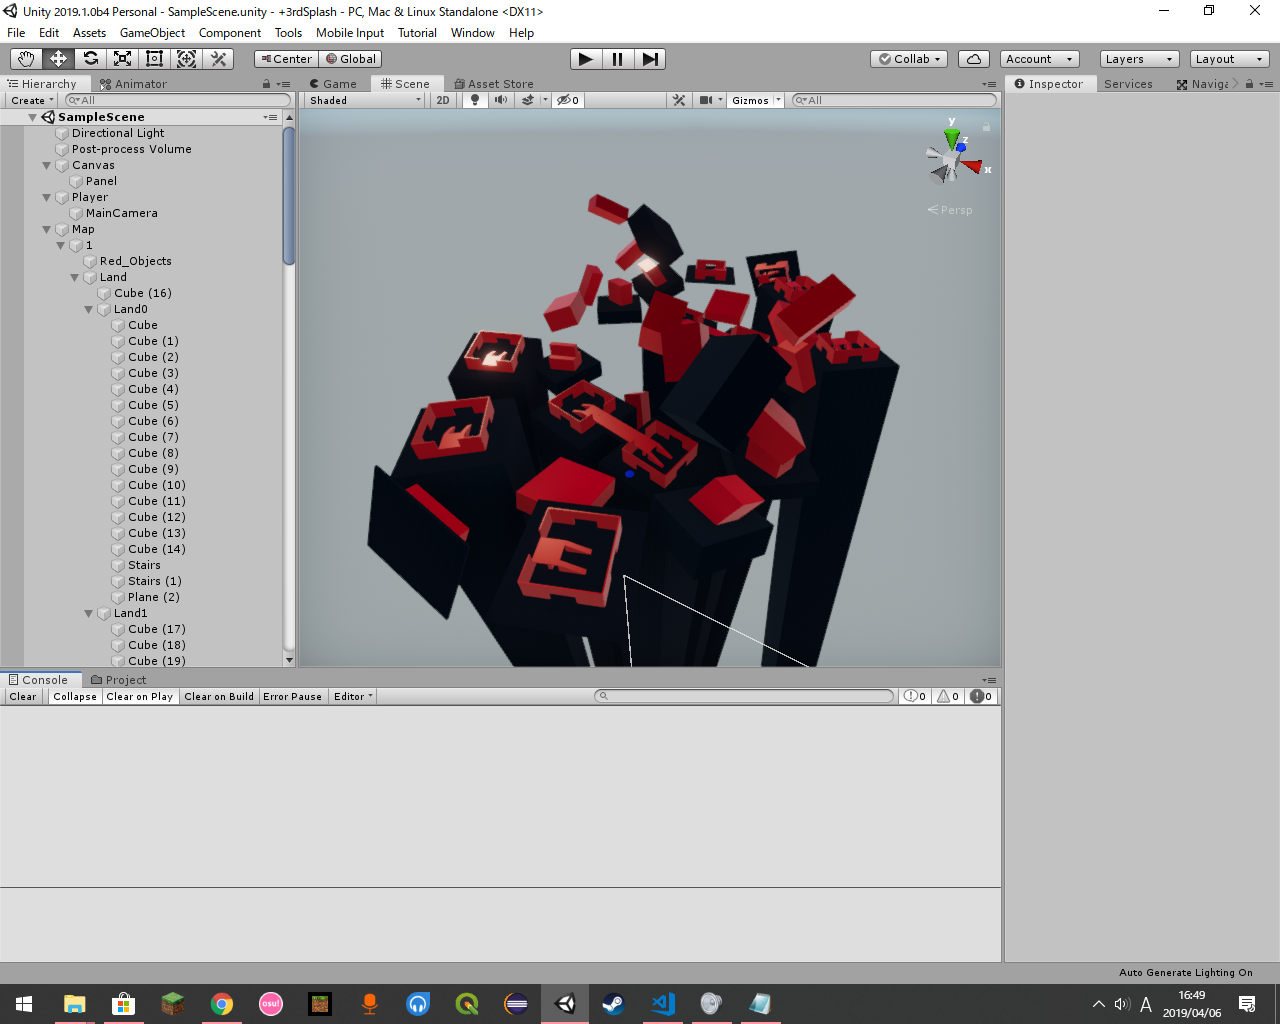
Task: Switch to the Game tab
Action: [334, 84]
